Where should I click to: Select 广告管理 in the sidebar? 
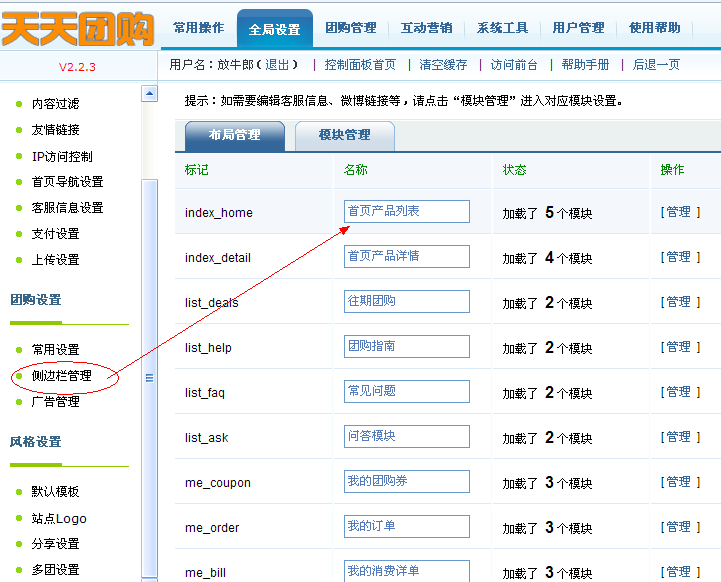55,402
